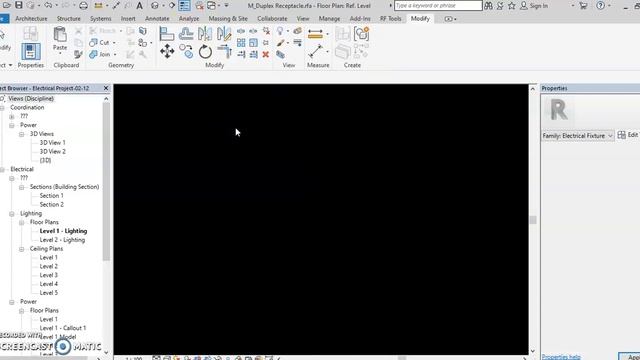The image size is (640, 360).
Task: Open the Customize Quick Access Toolbar dropdown arrow
Action: (227, 6)
